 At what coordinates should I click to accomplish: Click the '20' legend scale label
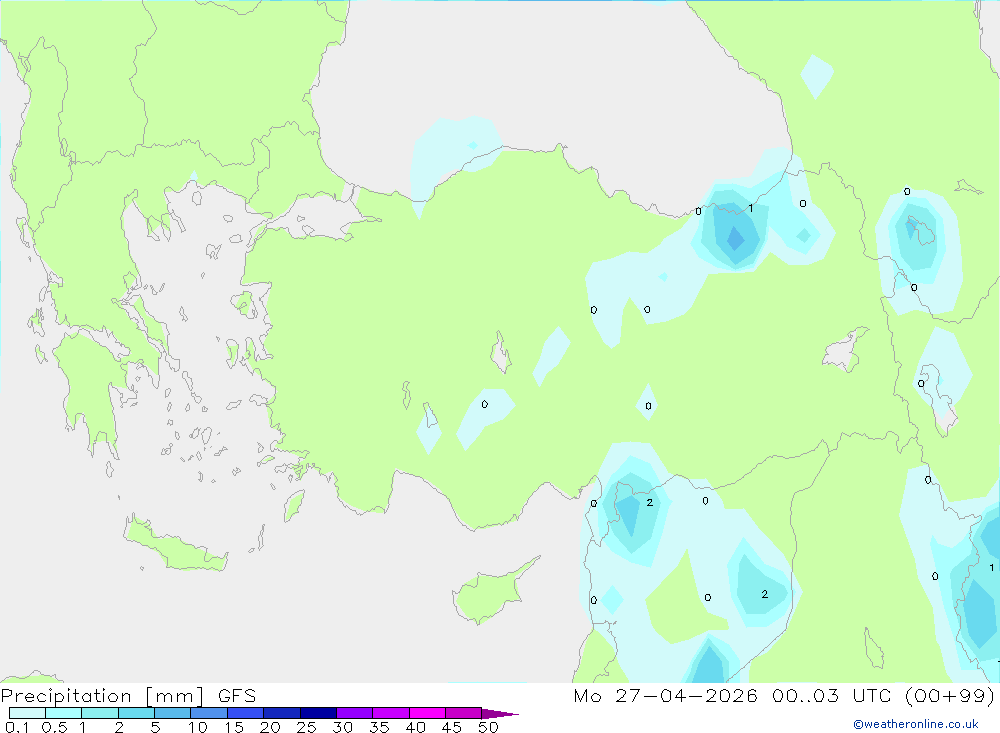point(270,727)
